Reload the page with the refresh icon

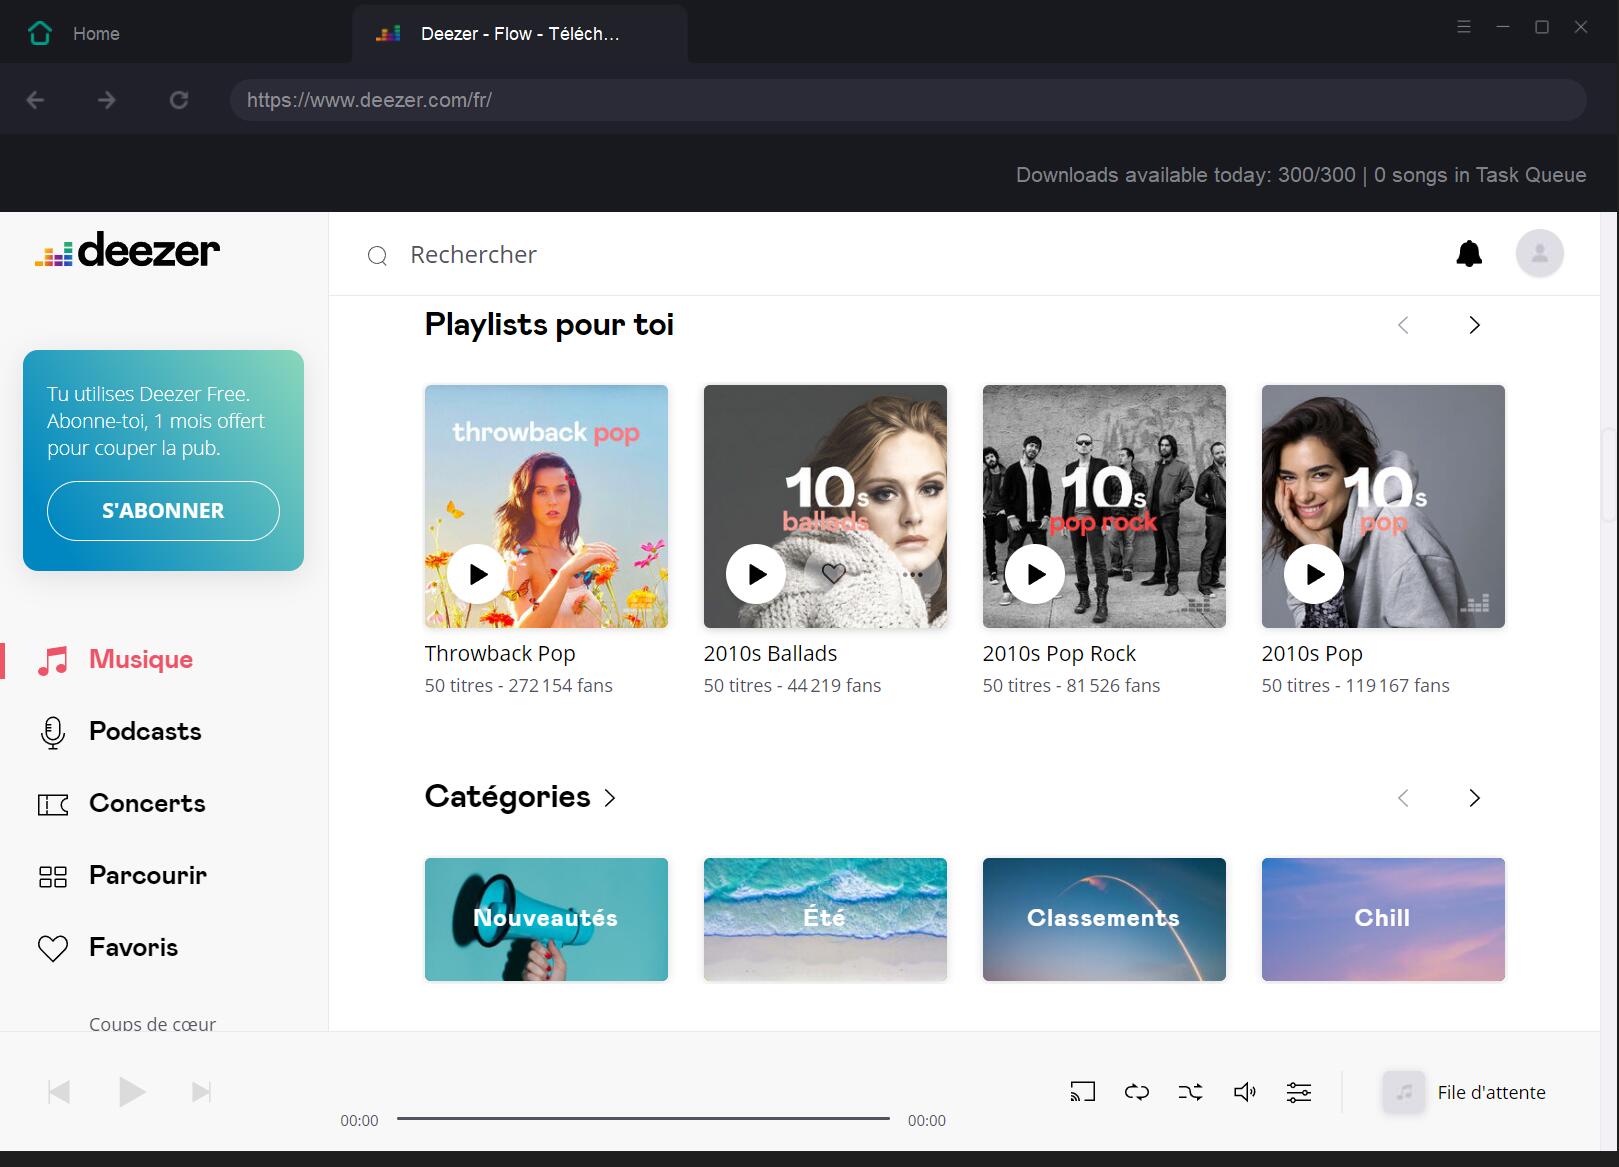coord(179,100)
